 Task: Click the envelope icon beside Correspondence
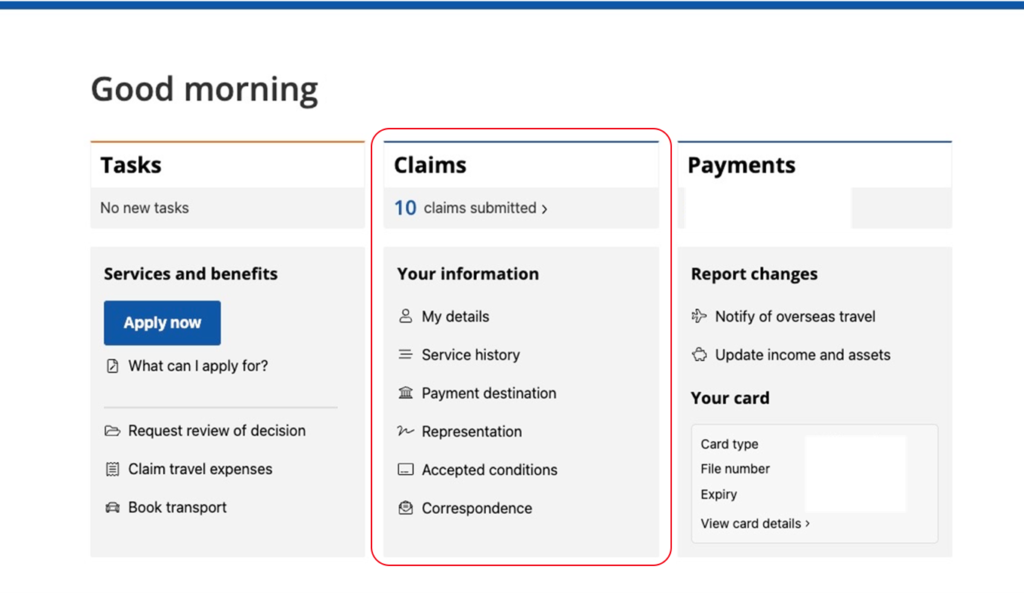pyautogui.click(x=406, y=508)
